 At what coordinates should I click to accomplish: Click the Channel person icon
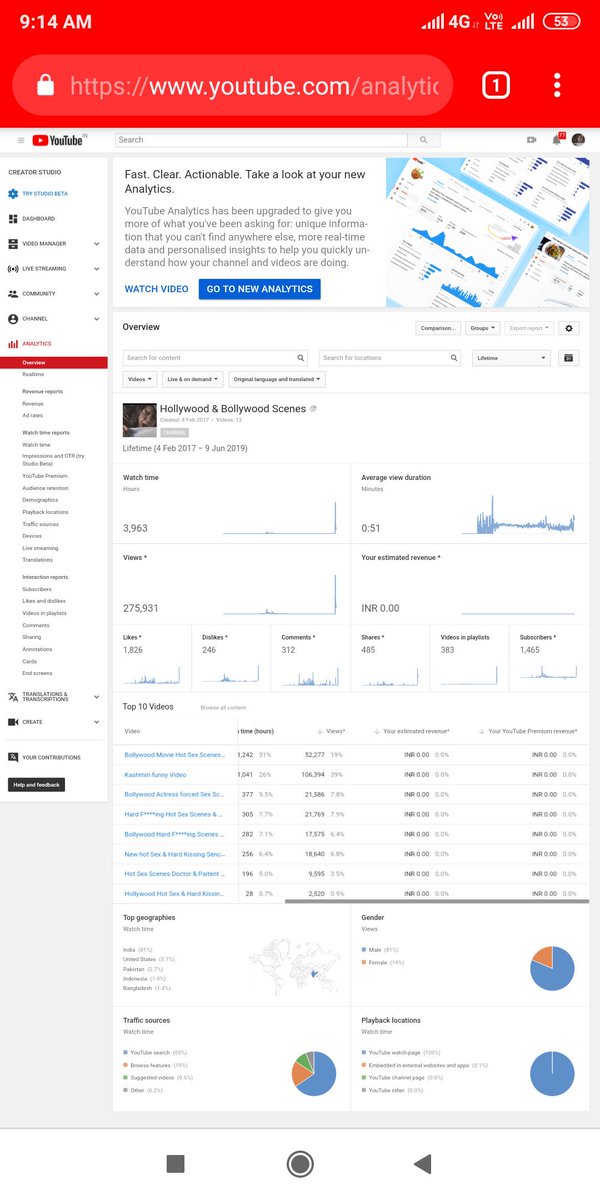click(13, 319)
